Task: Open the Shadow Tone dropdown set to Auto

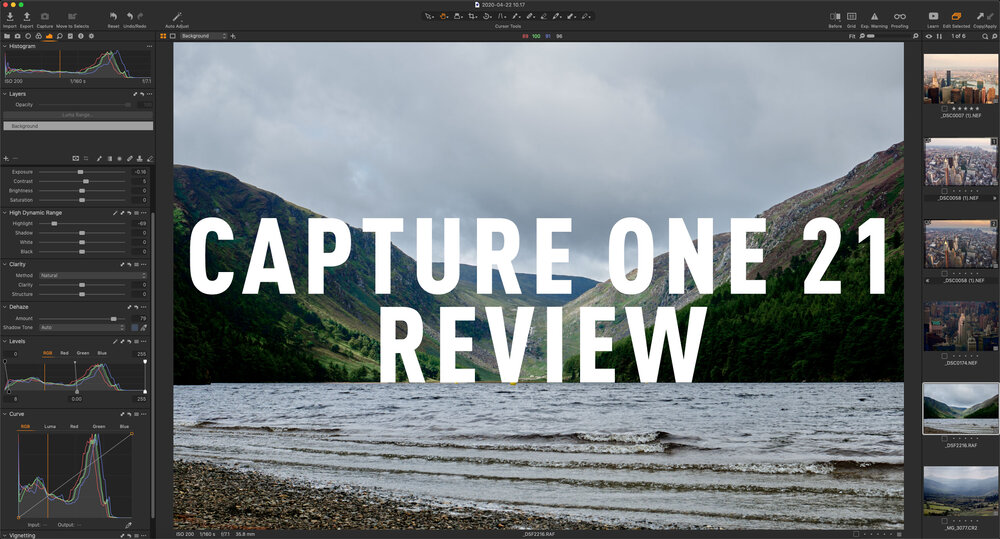Action: click(82, 327)
